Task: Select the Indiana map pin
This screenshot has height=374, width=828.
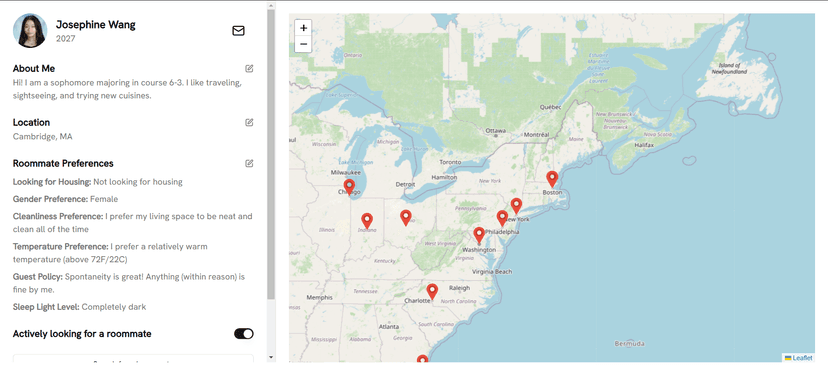Action: coord(367,221)
